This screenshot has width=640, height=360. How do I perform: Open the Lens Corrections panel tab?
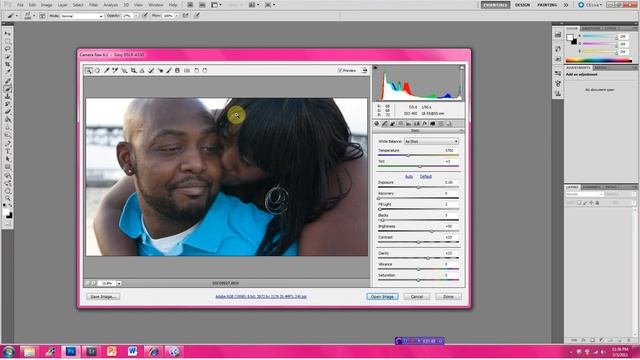click(417, 123)
